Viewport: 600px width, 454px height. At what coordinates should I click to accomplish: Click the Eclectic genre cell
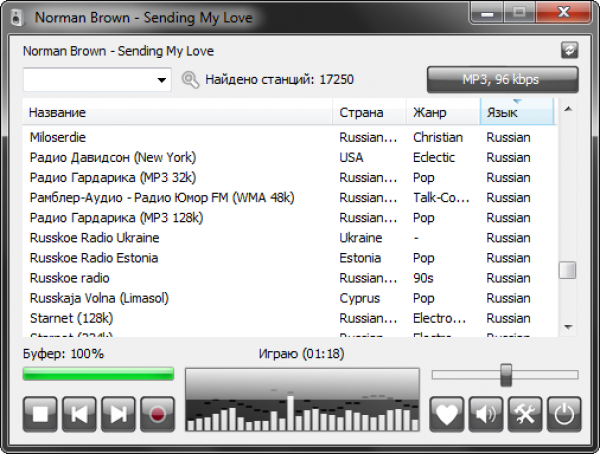point(434,157)
